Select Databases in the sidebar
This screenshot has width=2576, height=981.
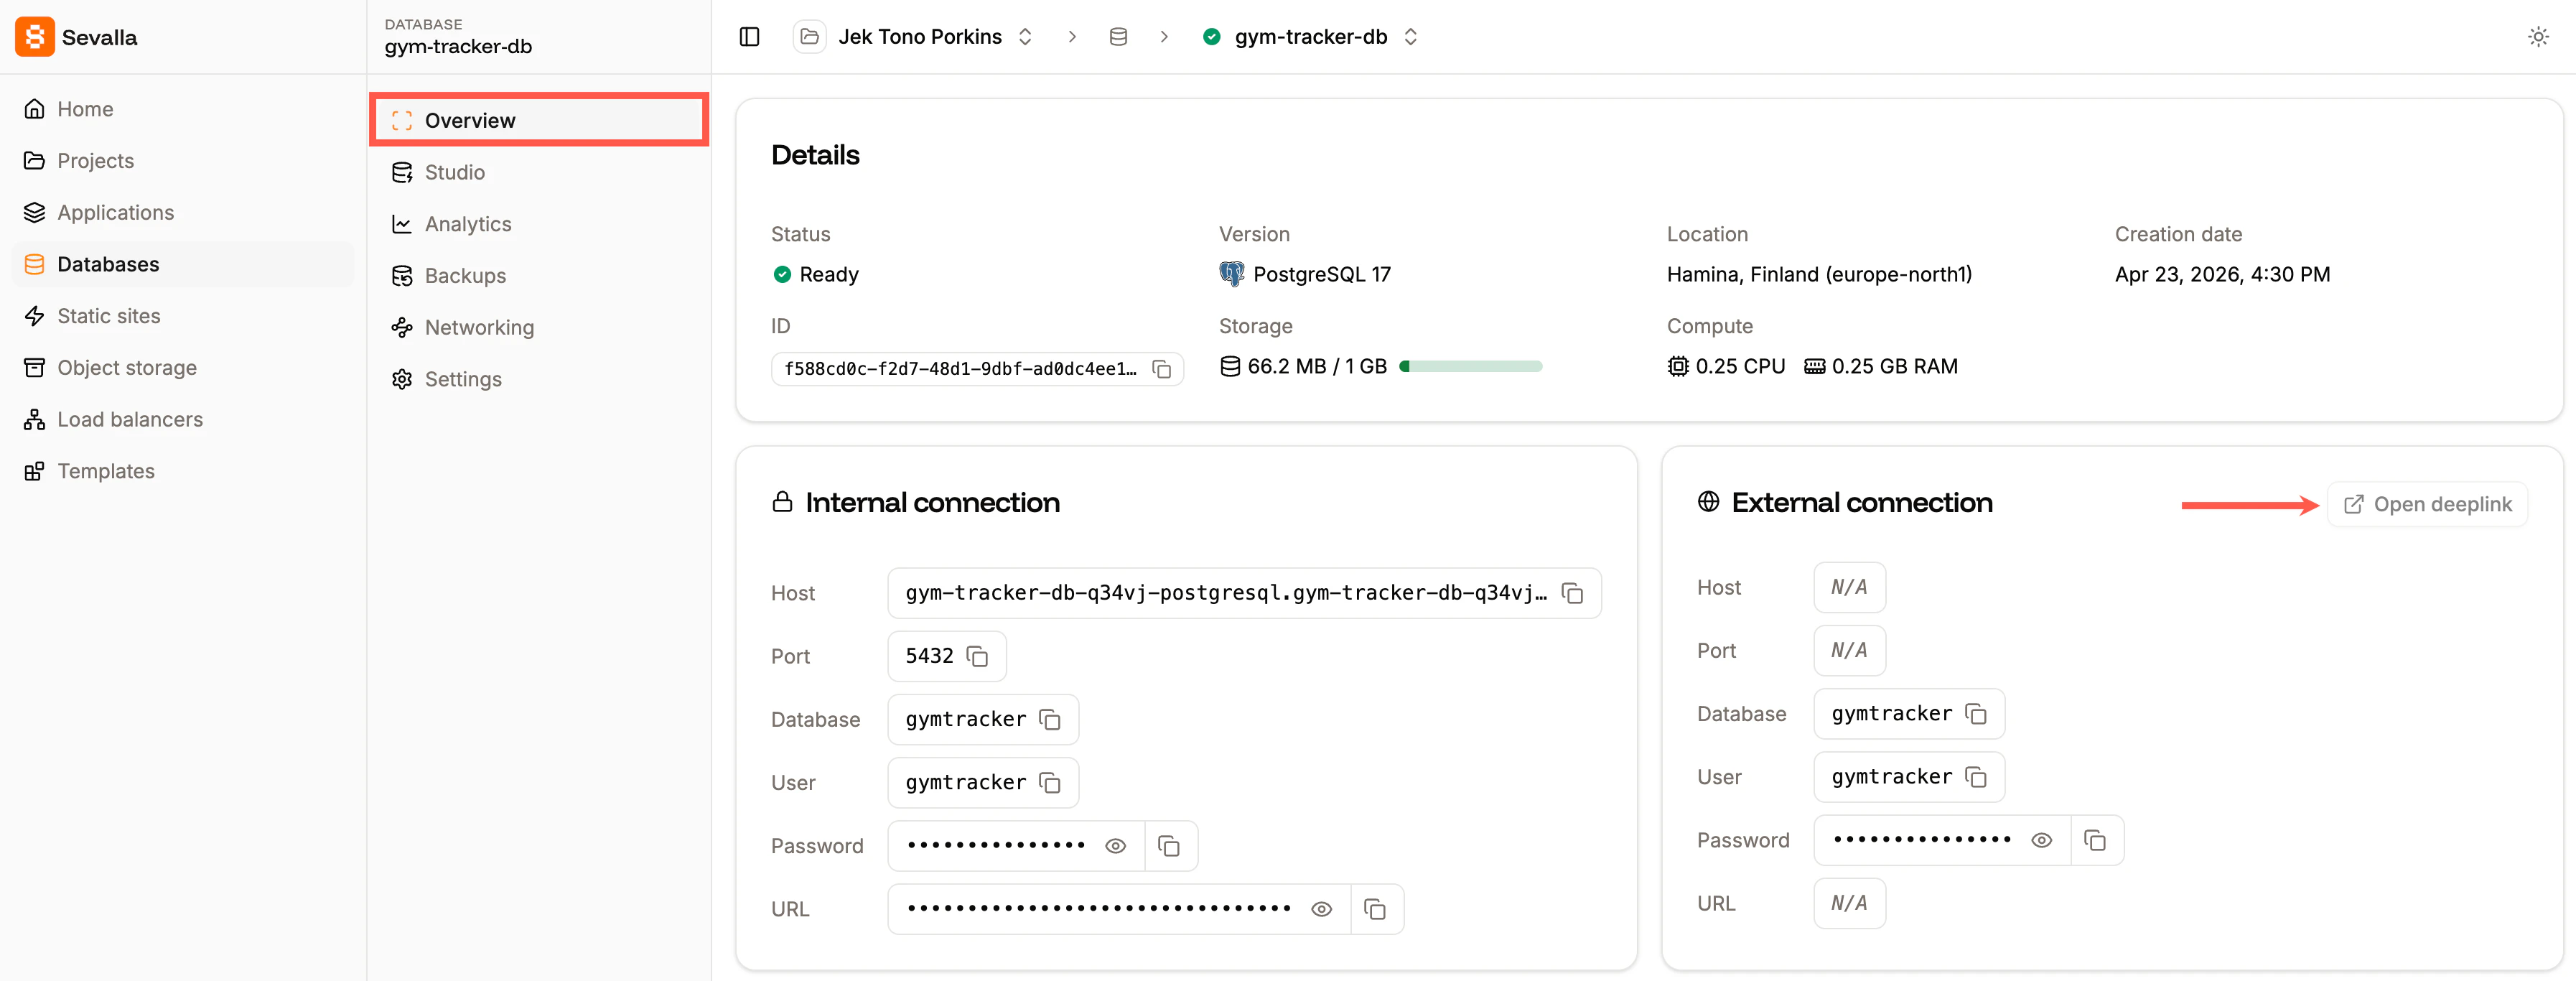183,264
